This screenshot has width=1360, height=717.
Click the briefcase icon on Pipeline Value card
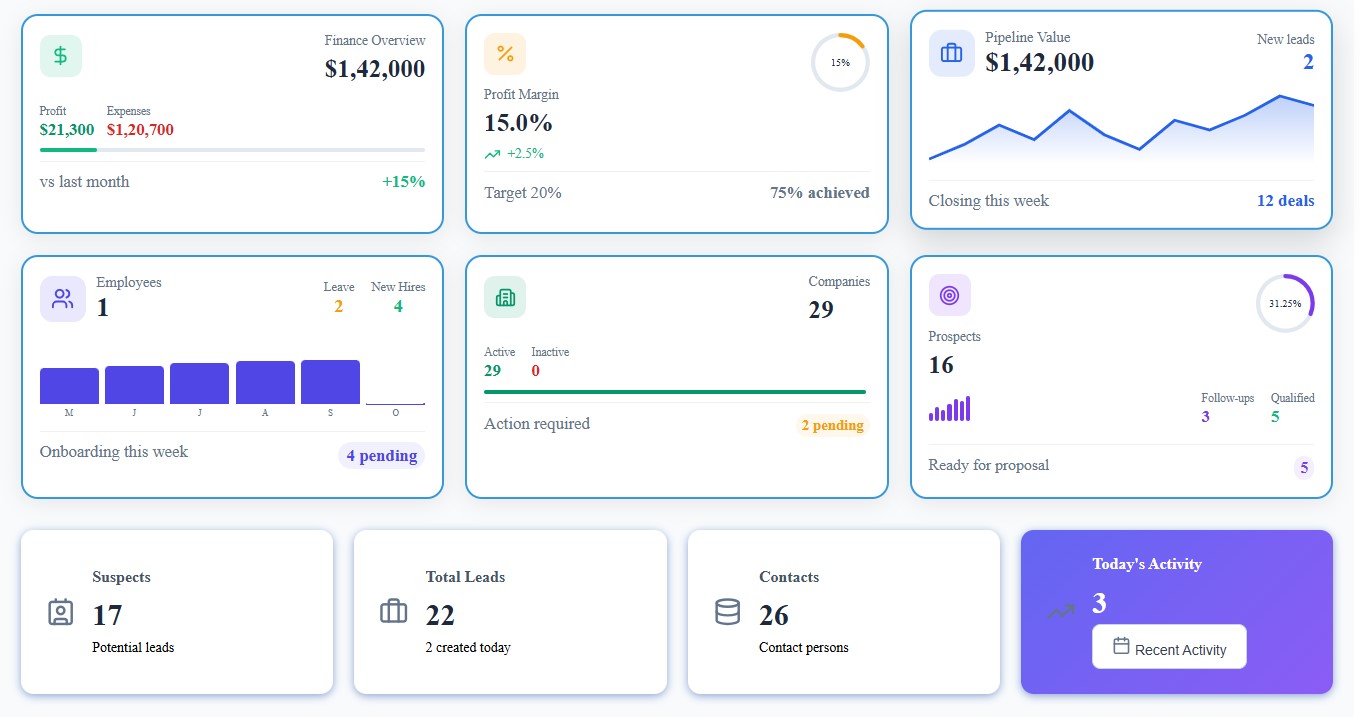click(x=952, y=53)
